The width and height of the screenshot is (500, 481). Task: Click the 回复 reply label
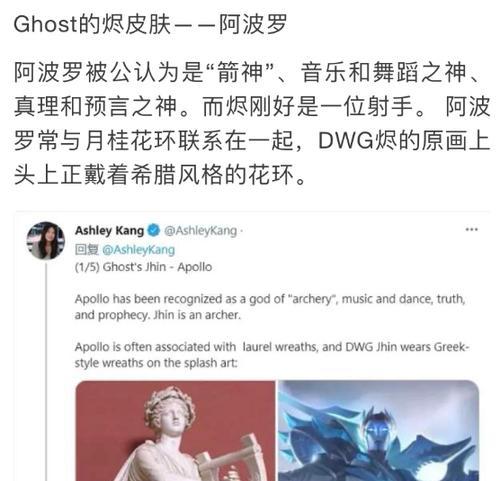[87, 250]
